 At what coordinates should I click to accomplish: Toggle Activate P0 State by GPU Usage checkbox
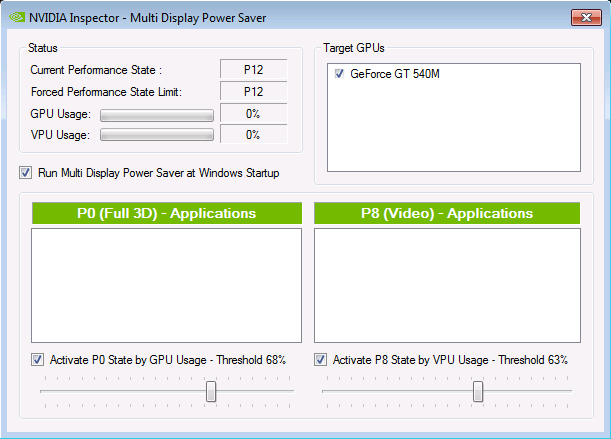click(x=37, y=360)
